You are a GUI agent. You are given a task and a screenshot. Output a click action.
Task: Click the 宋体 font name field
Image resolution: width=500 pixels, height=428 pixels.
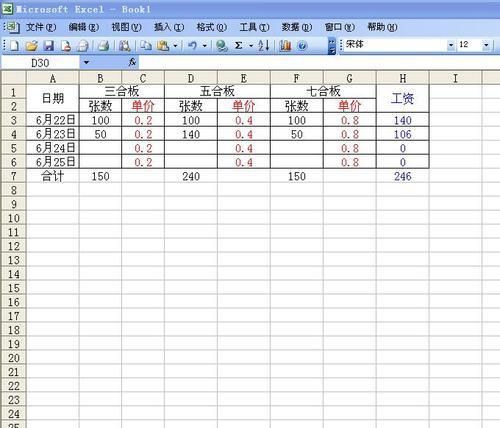[395, 45]
